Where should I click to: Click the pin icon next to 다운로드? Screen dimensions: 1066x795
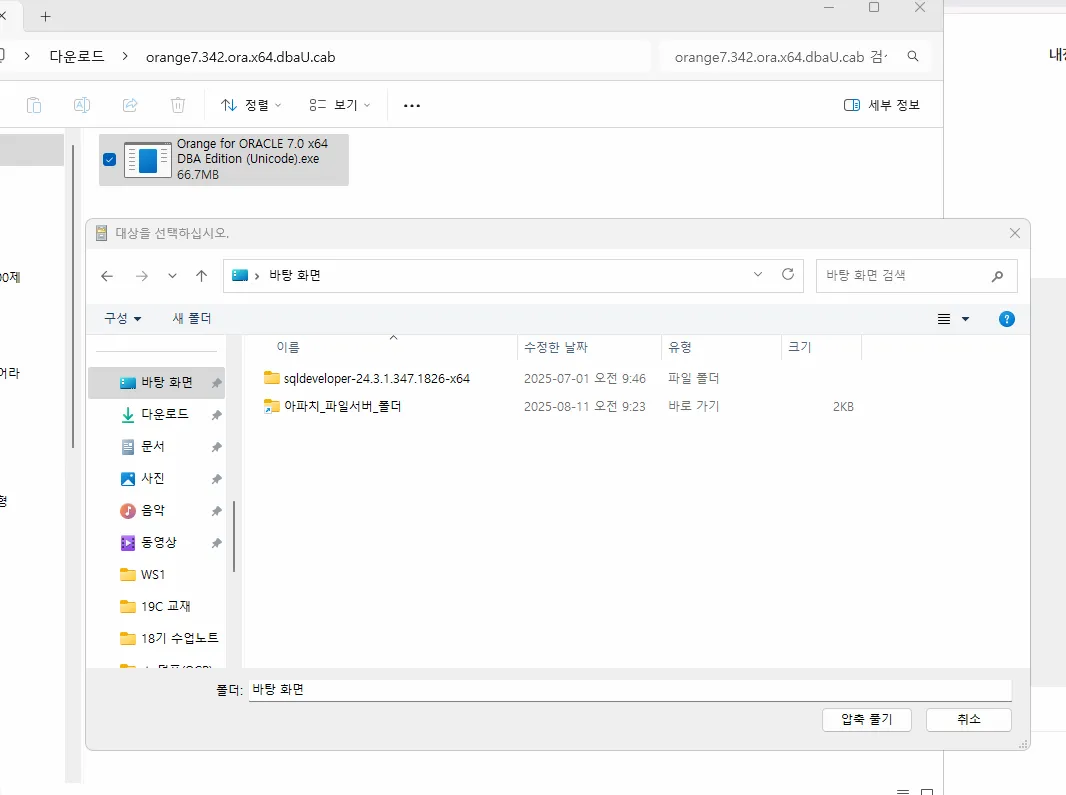coord(216,415)
